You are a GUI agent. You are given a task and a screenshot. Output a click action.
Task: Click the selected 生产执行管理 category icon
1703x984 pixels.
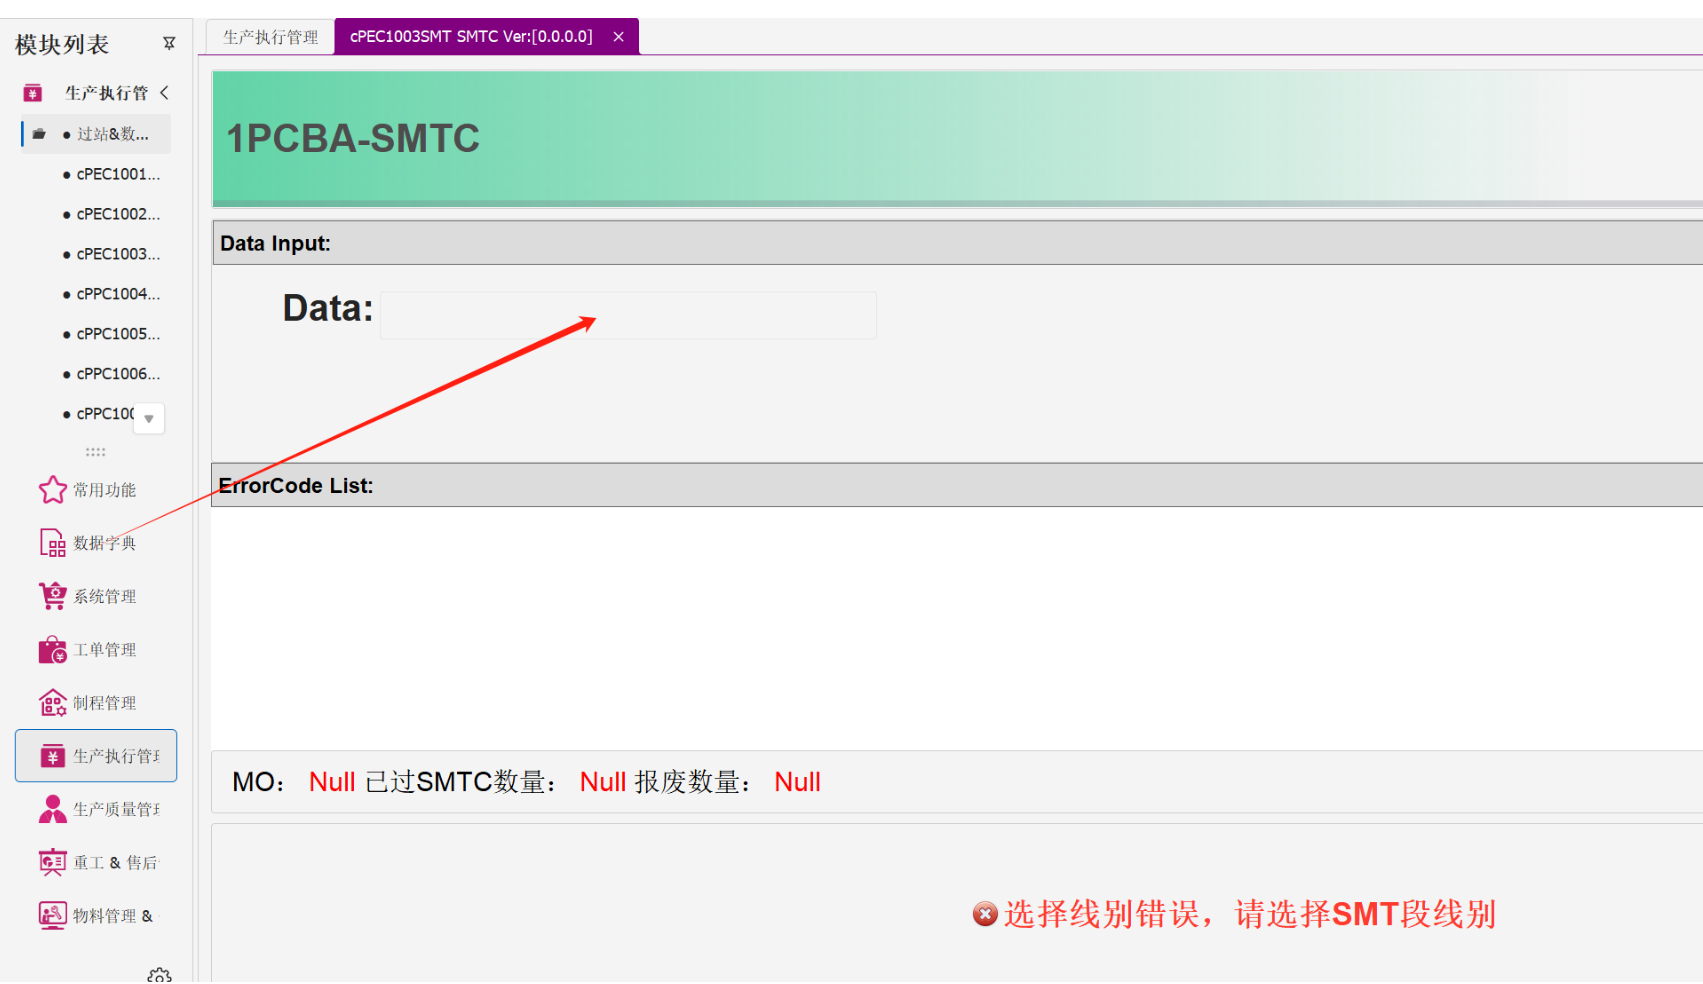click(53, 756)
